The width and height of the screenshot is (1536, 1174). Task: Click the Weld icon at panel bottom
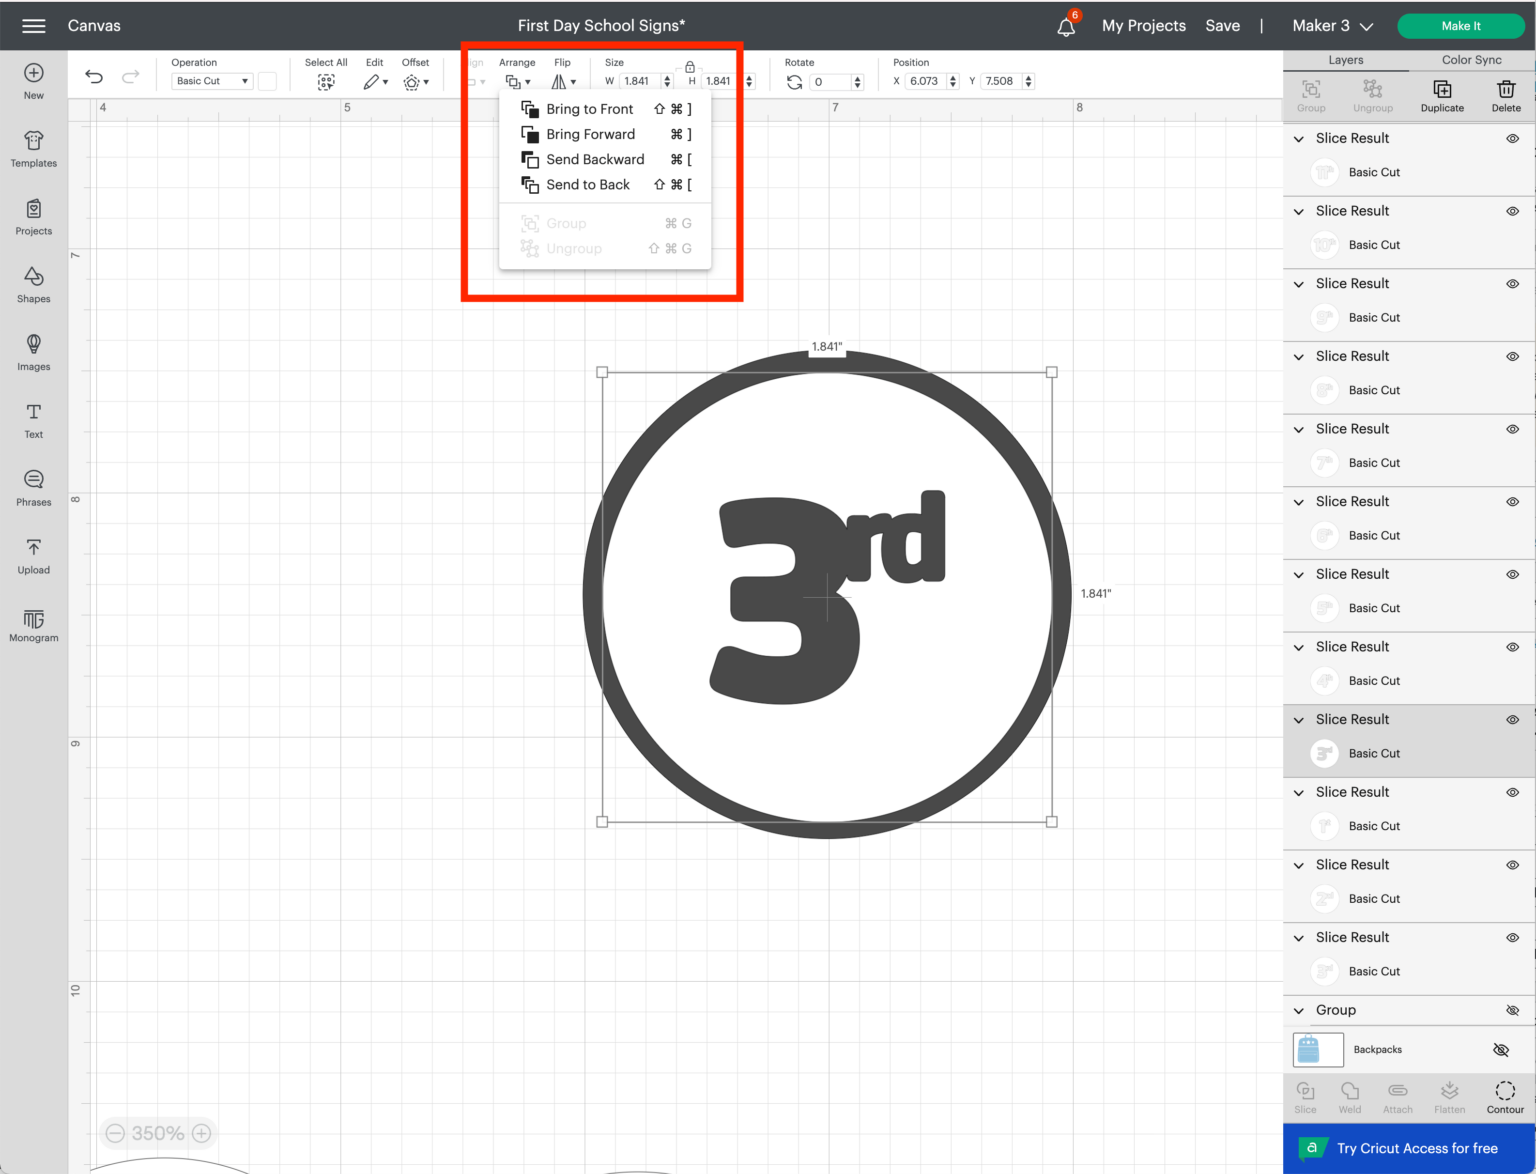click(x=1349, y=1093)
